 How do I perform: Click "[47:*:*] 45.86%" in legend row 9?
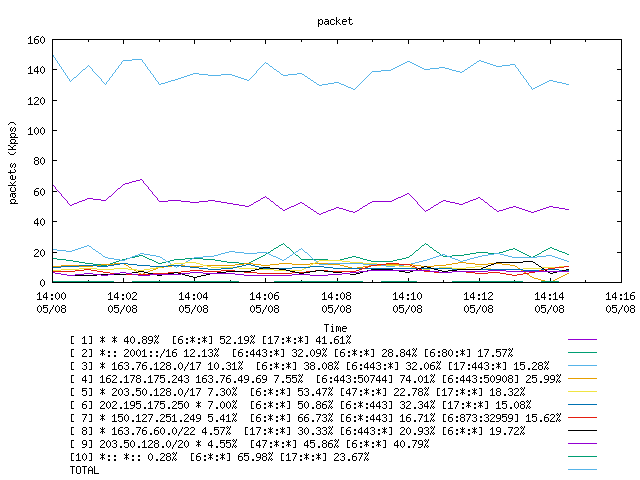(x=294, y=444)
